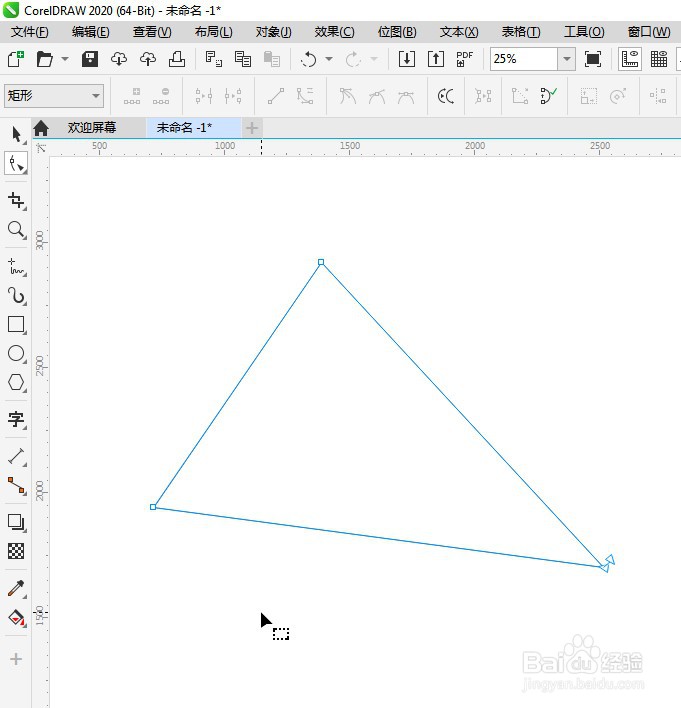Click the cloud upload icon
Screen dimensions: 681x708
coord(148,59)
